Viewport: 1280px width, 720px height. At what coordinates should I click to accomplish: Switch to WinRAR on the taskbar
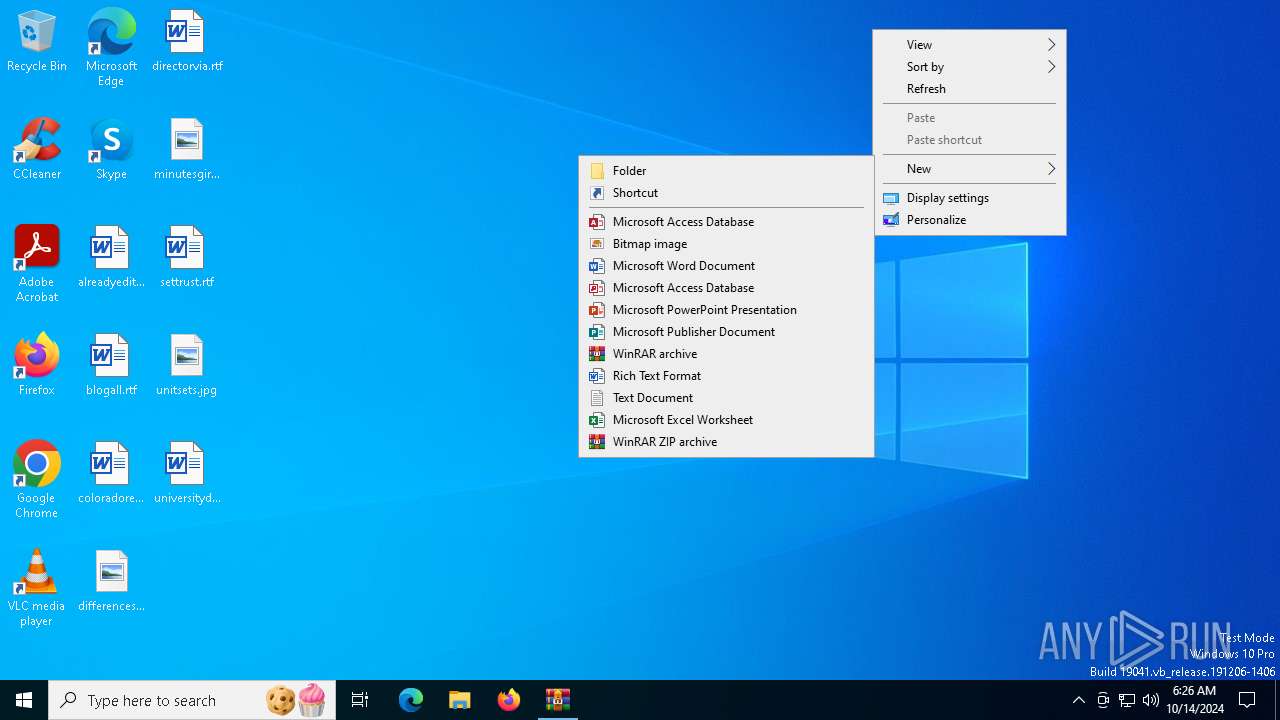(x=558, y=700)
